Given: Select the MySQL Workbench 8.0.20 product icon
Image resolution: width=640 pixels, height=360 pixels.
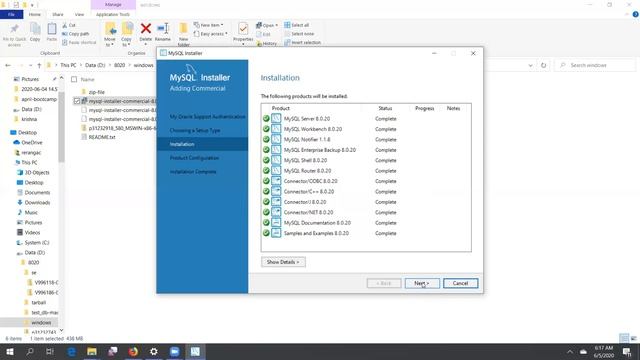Looking at the screenshot, I should pos(276,129).
